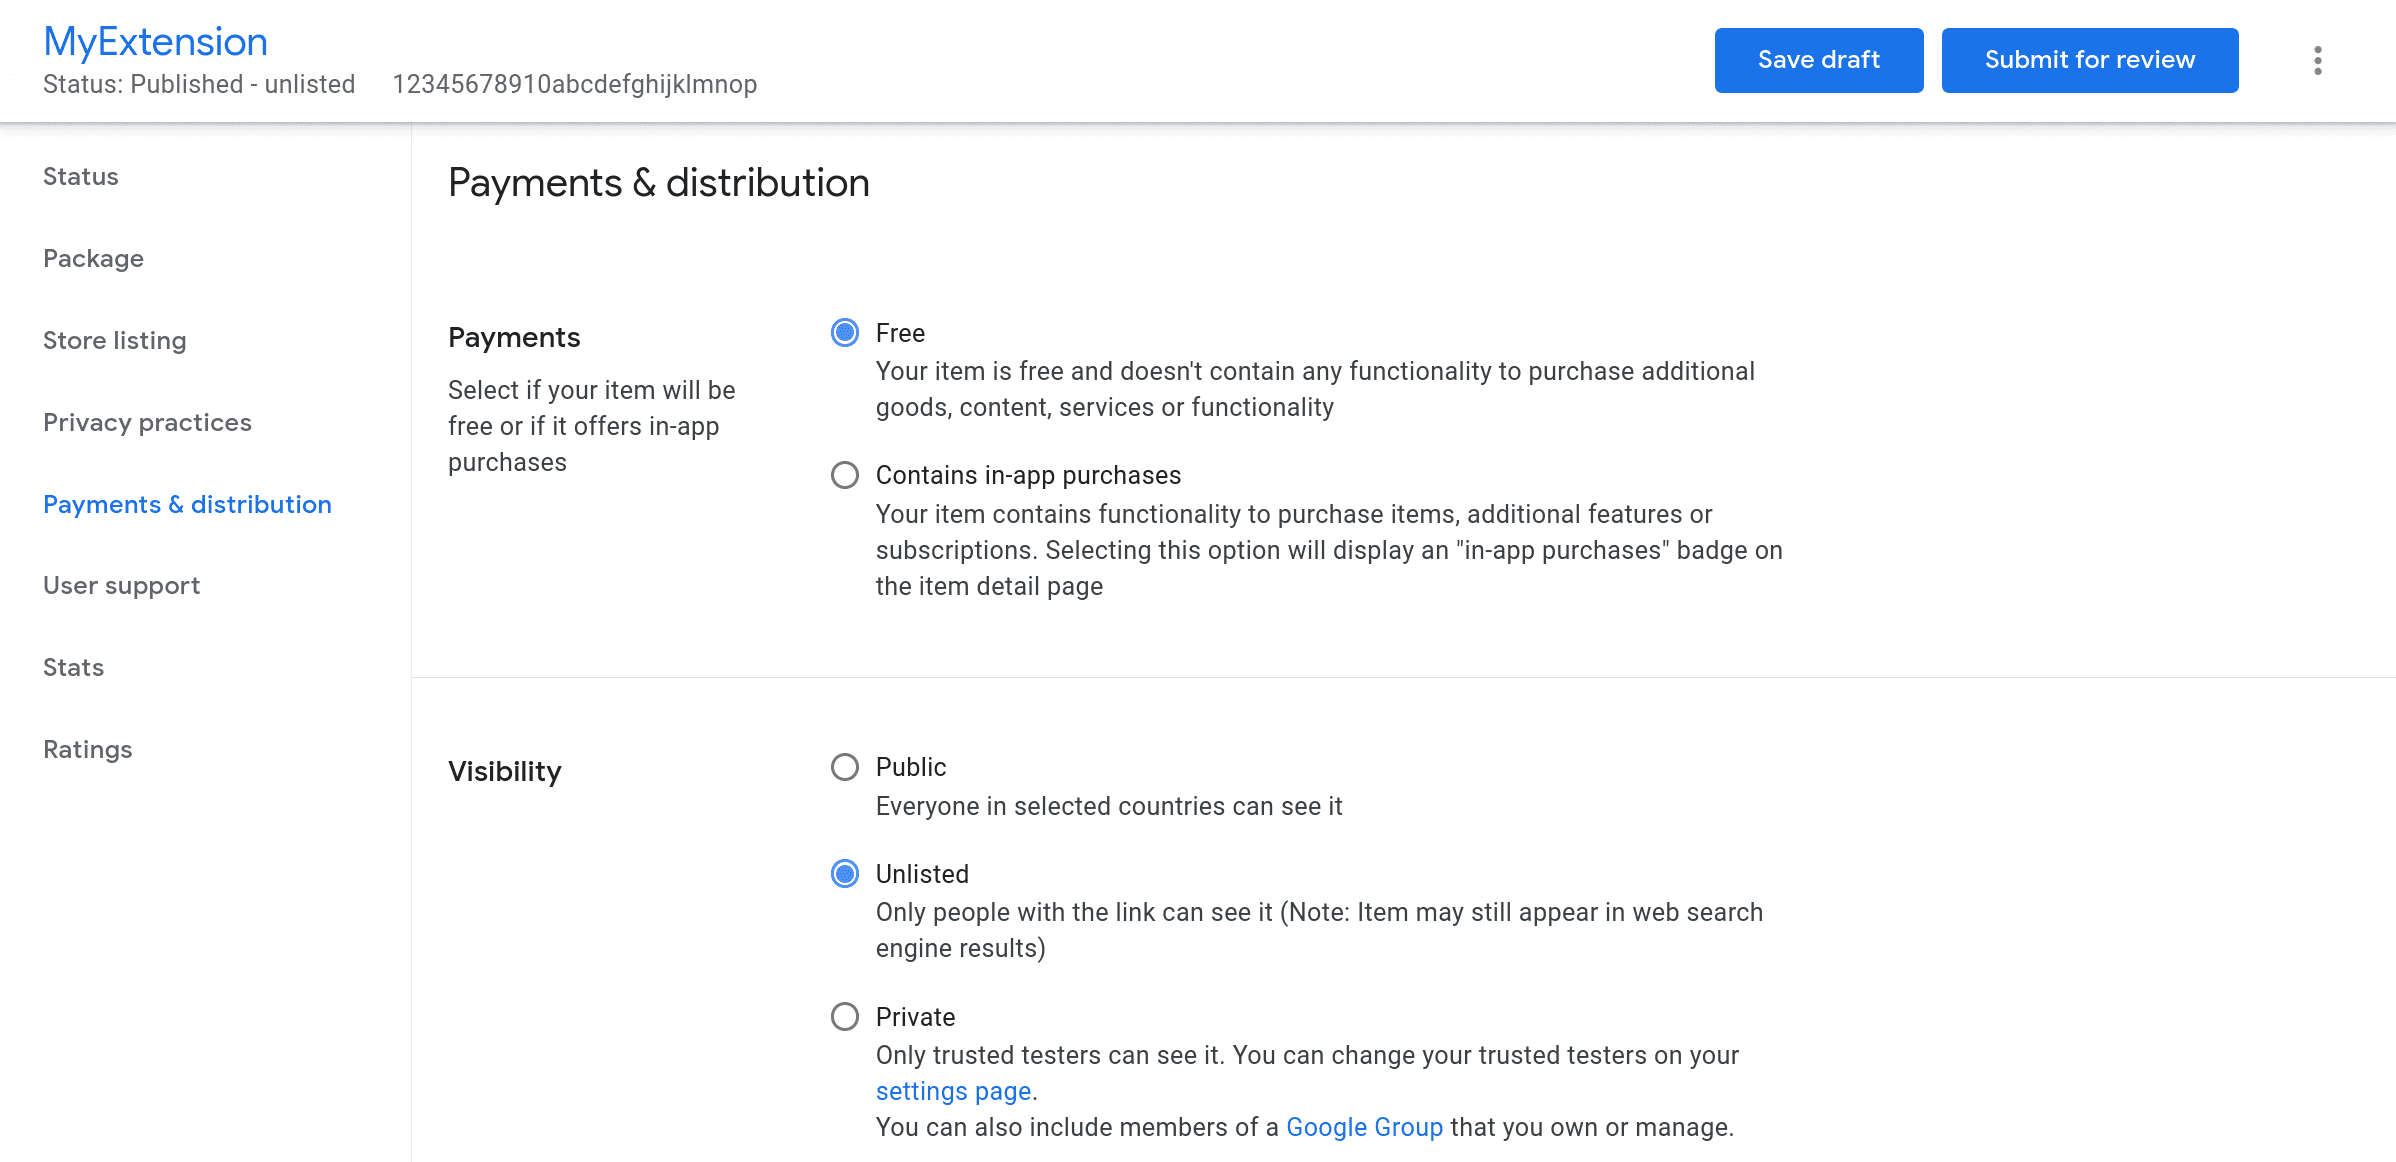Navigate to Privacy practices section
This screenshot has width=2396, height=1162.
(x=148, y=420)
